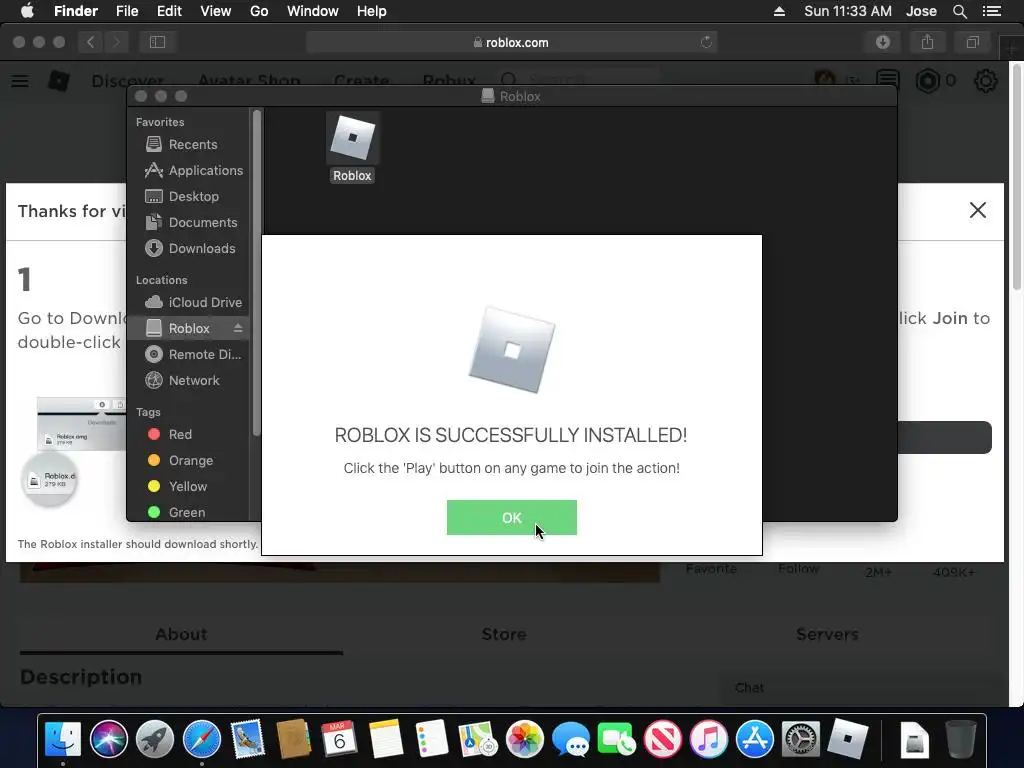Open Messages from the Dock
This screenshot has width=1024, height=768.
click(570, 739)
